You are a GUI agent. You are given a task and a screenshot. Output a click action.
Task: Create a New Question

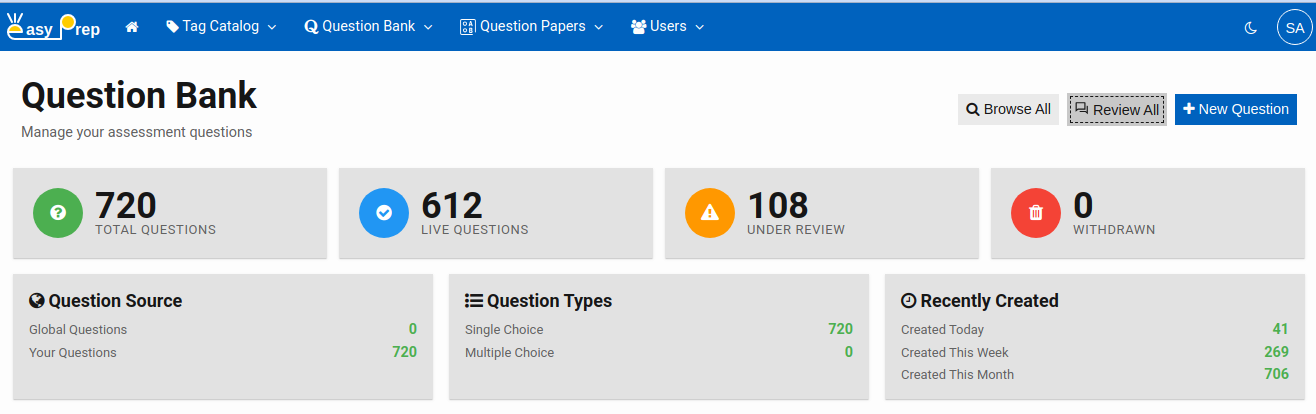pos(1236,109)
